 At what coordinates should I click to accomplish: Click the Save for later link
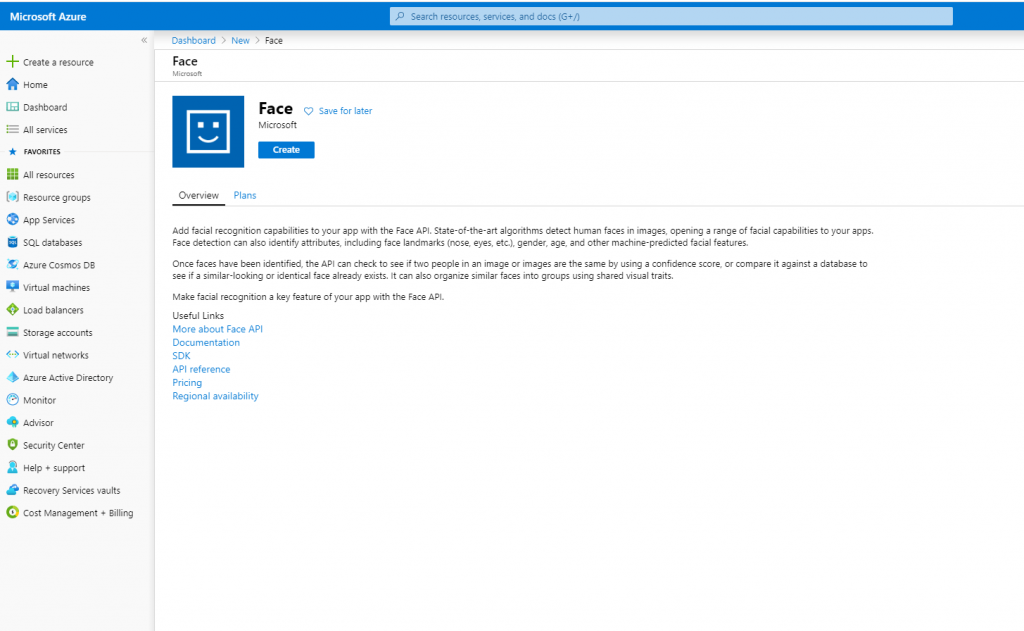[345, 111]
